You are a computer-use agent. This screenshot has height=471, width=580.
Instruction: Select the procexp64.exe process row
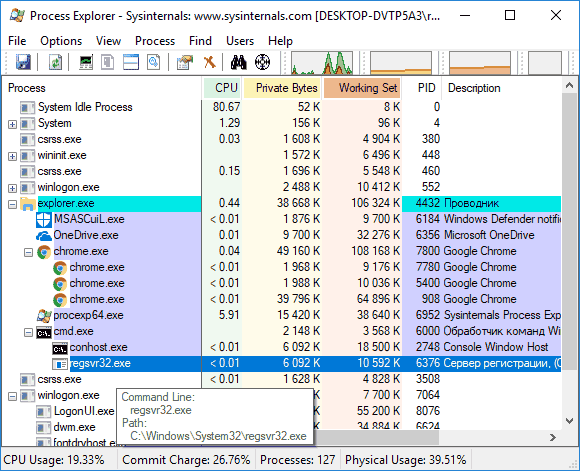282,315
